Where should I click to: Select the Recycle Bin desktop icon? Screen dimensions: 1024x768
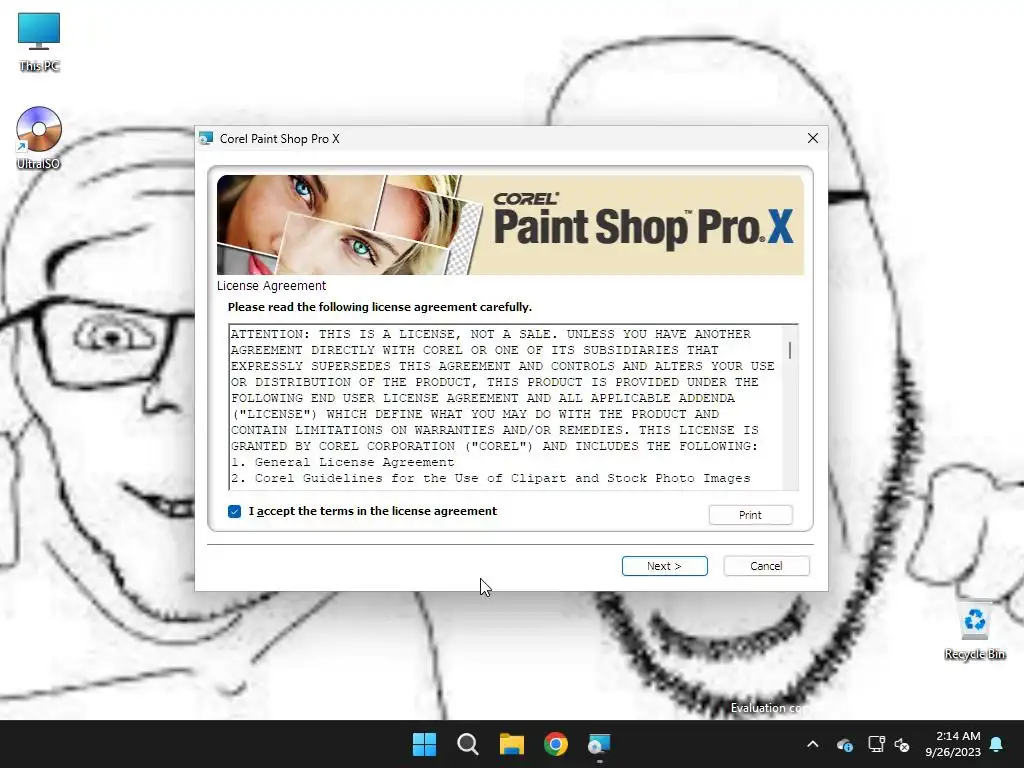974,632
